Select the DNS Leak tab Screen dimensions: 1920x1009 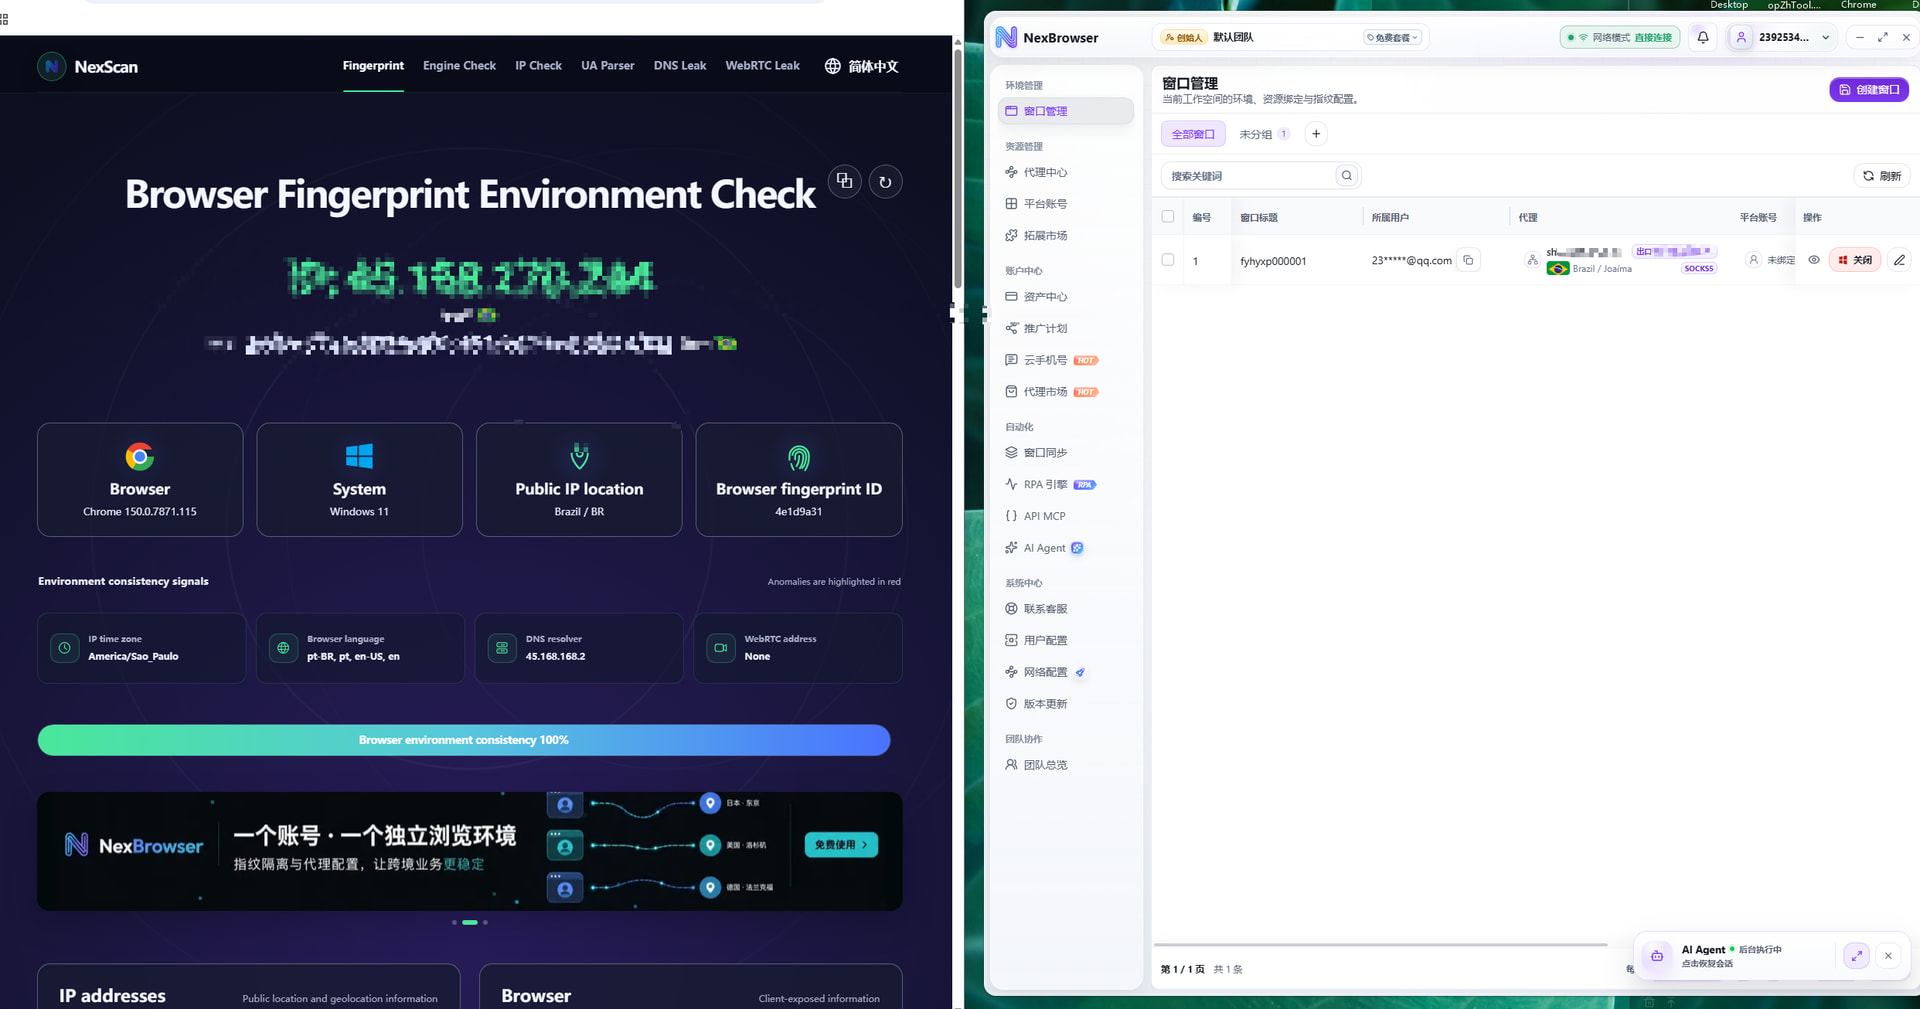(x=680, y=66)
